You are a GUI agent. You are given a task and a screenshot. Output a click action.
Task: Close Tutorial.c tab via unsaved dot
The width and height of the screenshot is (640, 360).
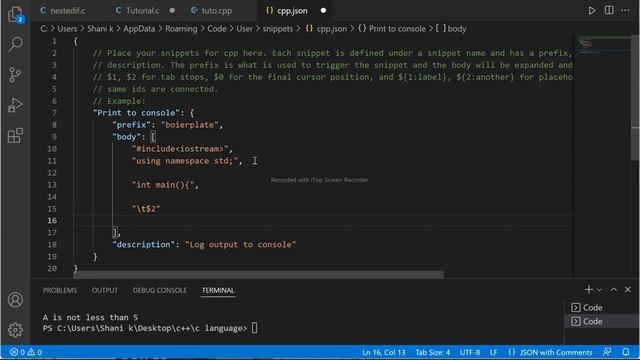pyautogui.click(x=172, y=11)
